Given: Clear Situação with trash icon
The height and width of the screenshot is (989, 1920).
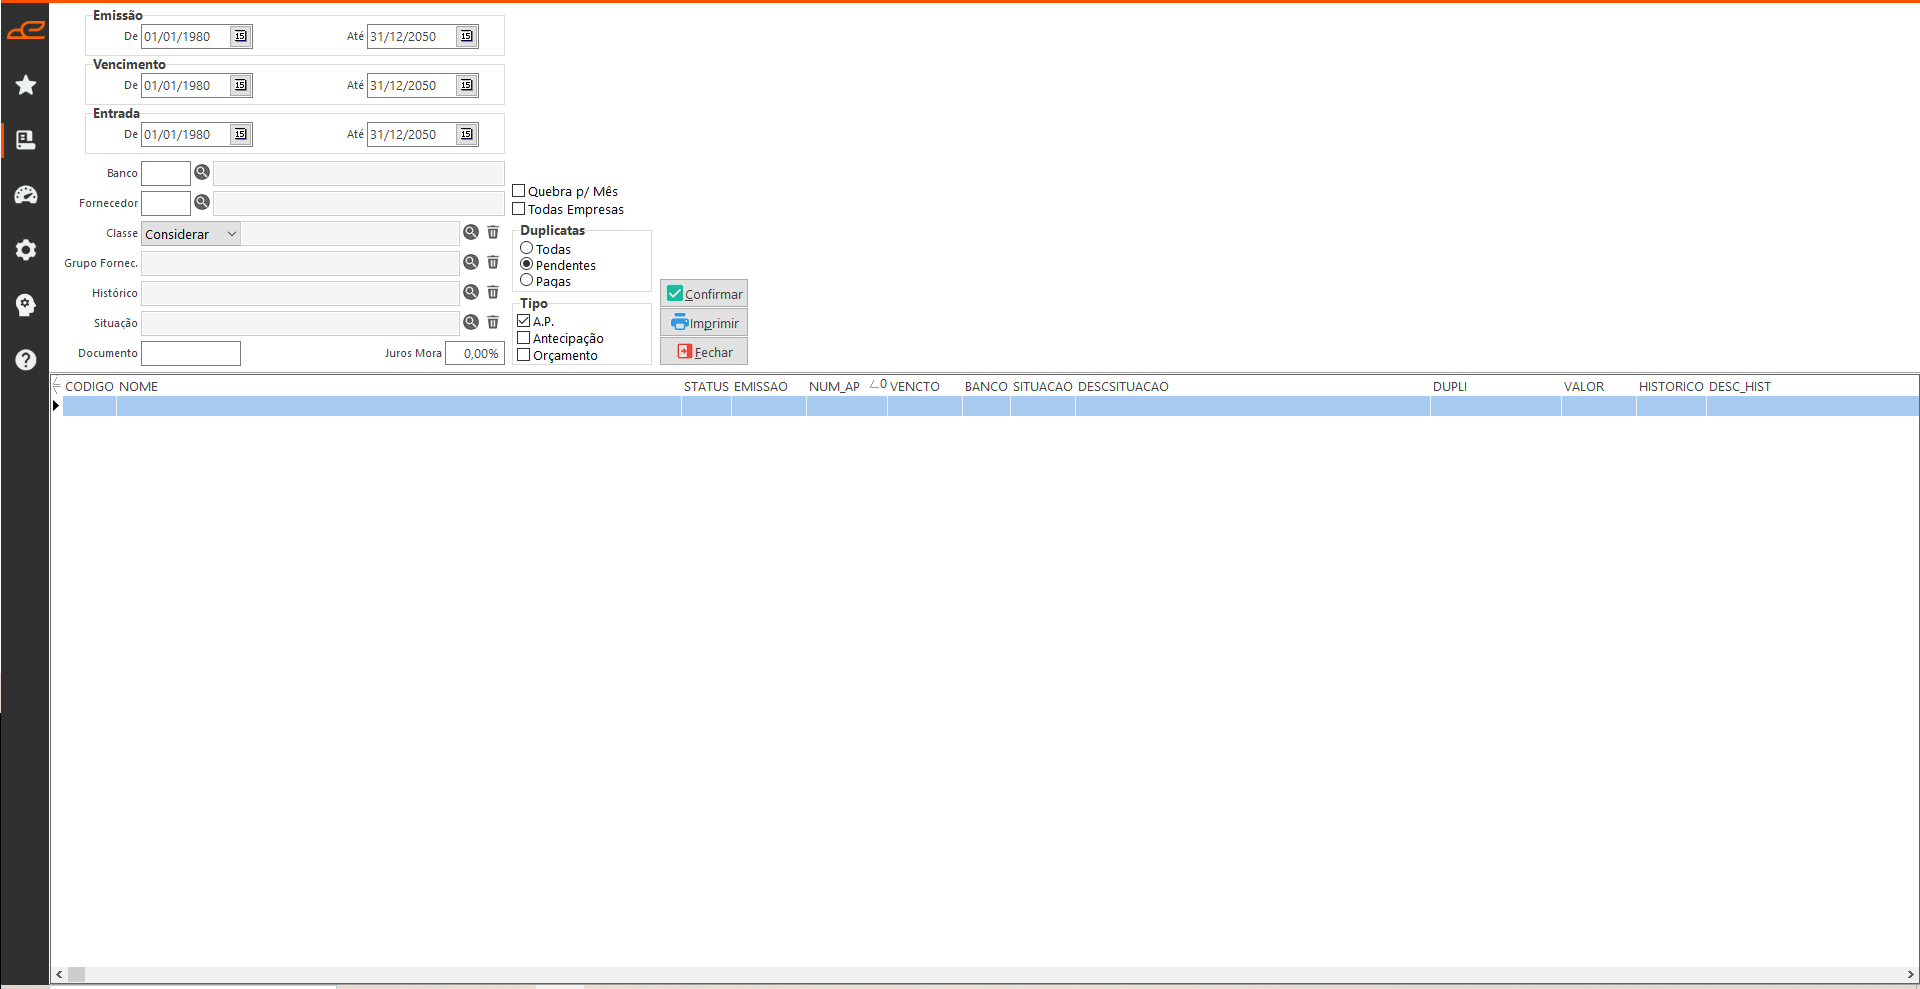Looking at the screenshot, I should 493,323.
